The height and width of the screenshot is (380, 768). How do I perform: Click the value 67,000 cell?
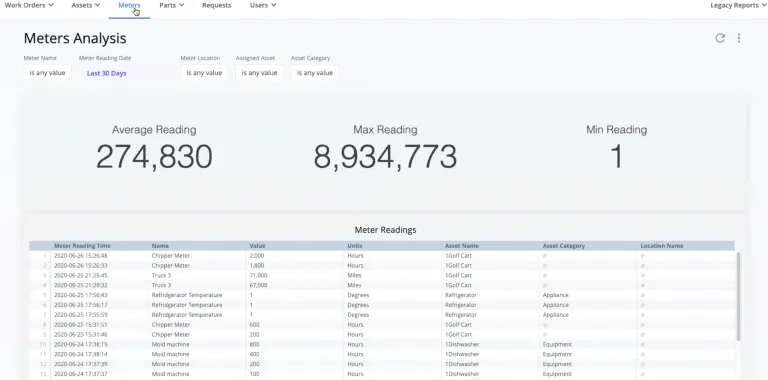point(258,285)
